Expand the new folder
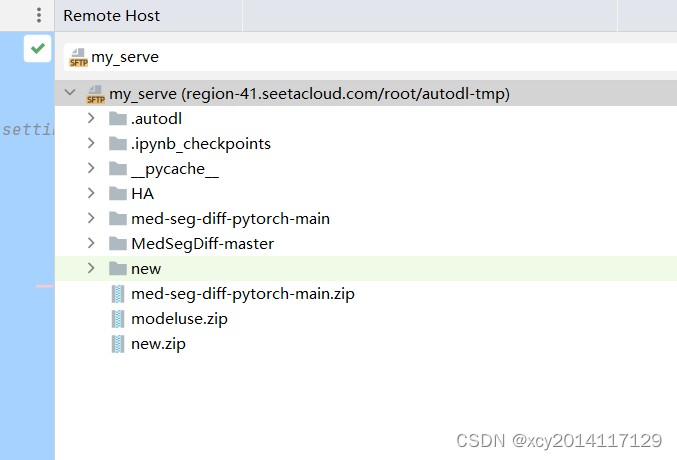The image size is (677, 460). (x=91, y=268)
